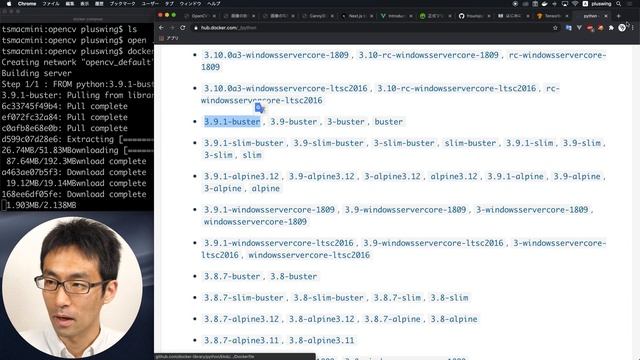Open the 3.8-buster tag link
Viewport: 640px width, 360px height.
tap(293, 276)
